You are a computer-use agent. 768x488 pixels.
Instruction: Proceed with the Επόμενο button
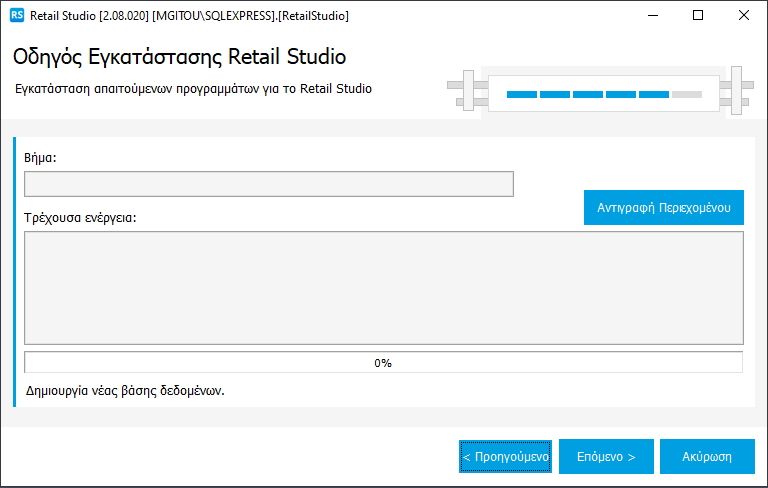[x=606, y=457]
